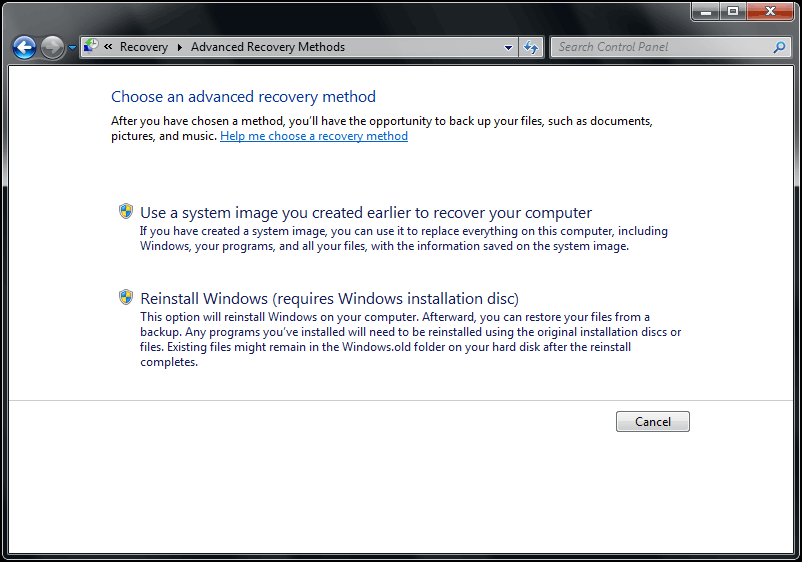Open Help me choose a recovery method
Image resolution: width=802 pixels, height=562 pixels.
pos(314,136)
